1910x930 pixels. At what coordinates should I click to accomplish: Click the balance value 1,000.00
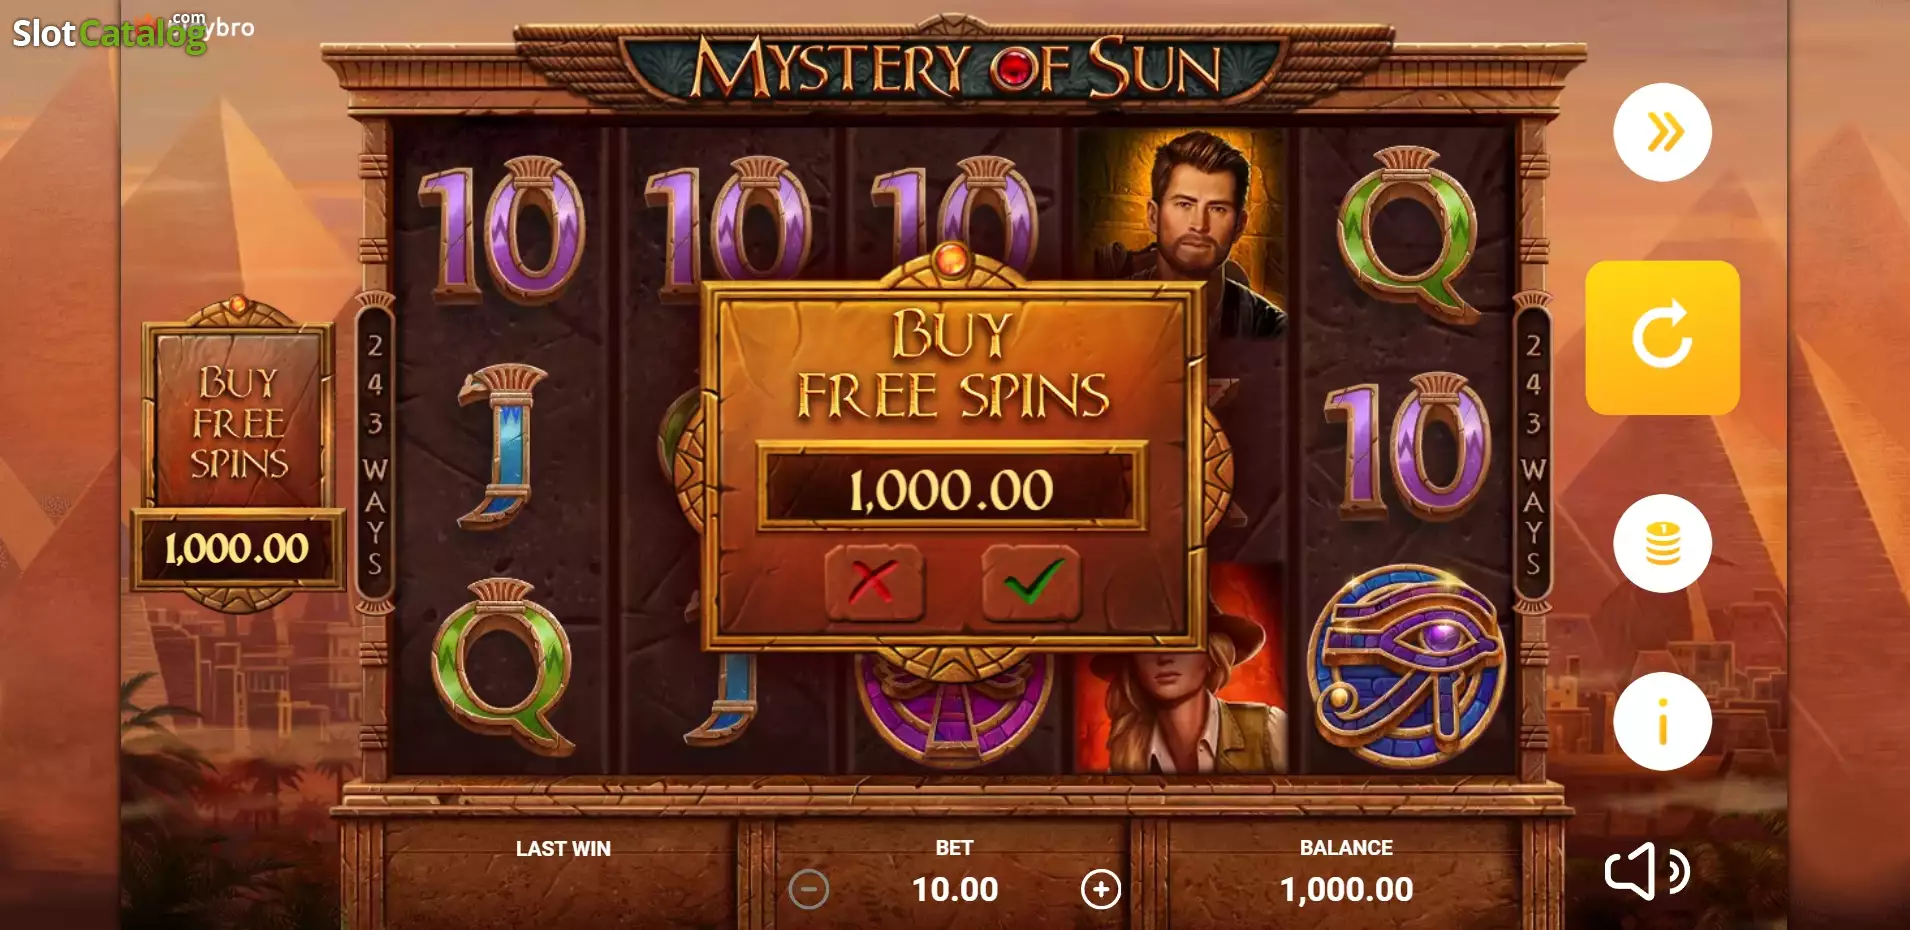point(1346,889)
